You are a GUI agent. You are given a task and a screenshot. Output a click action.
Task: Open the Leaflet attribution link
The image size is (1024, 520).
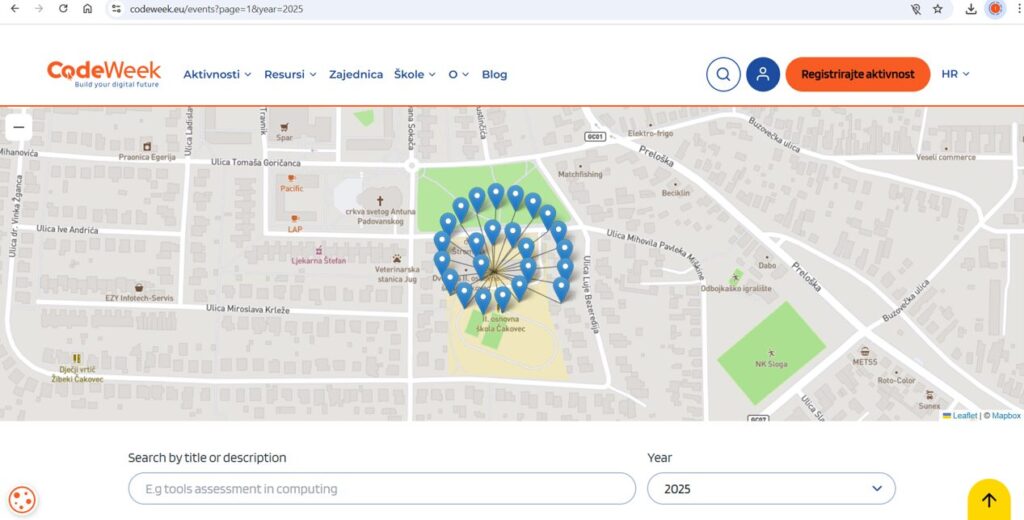click(x=964, y=415)
